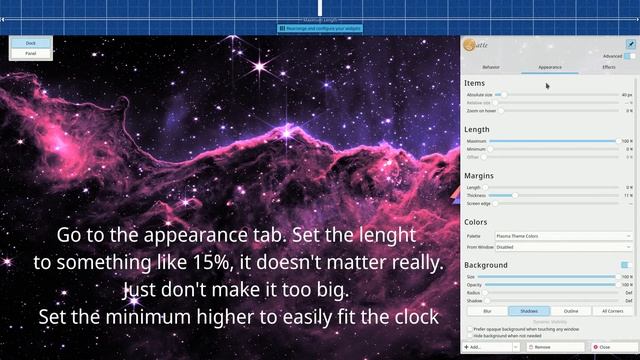This screenshot has height=360, width=640.
Task: Select the Dock type option
Action: pyautogui.click(x=31, y=43)
